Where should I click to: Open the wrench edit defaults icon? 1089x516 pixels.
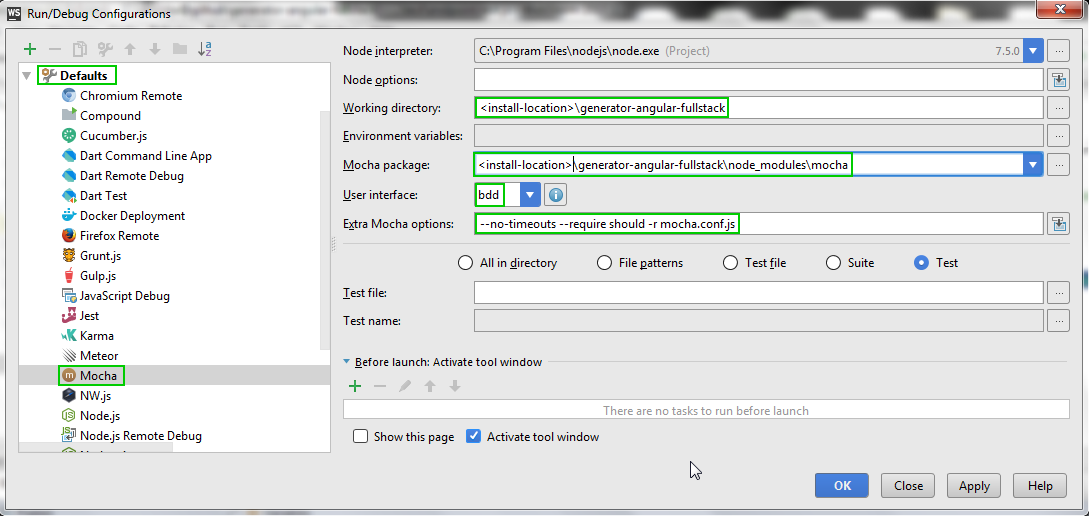point(105,49)
